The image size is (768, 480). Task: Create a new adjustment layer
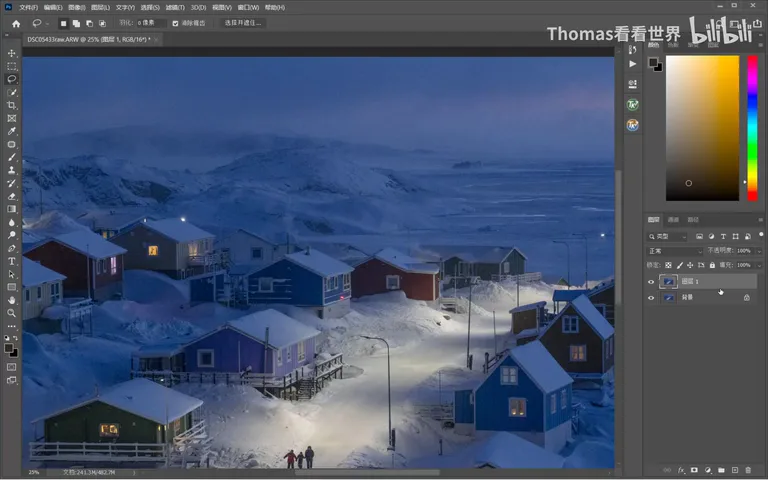point(708,470)
